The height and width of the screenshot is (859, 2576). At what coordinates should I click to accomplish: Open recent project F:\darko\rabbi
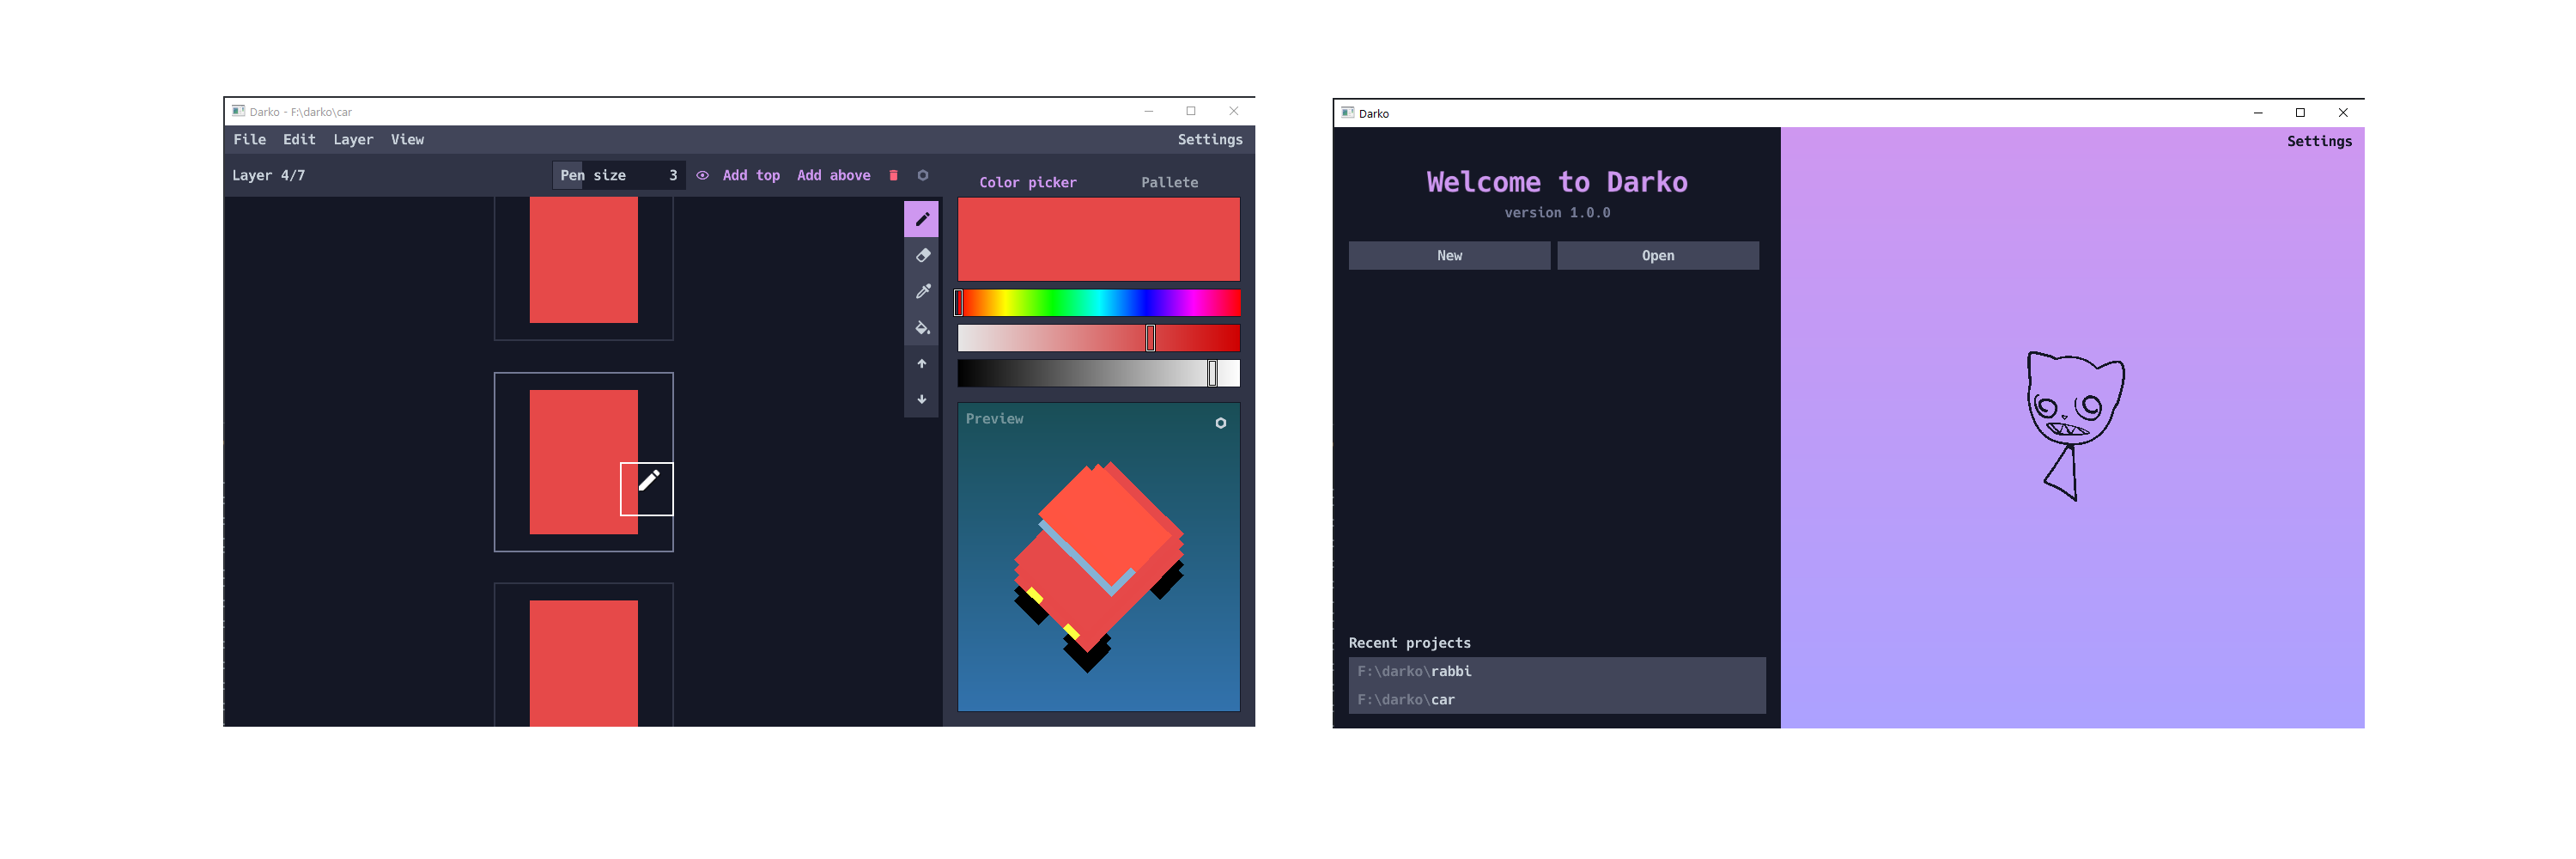tap(1556, 671)
